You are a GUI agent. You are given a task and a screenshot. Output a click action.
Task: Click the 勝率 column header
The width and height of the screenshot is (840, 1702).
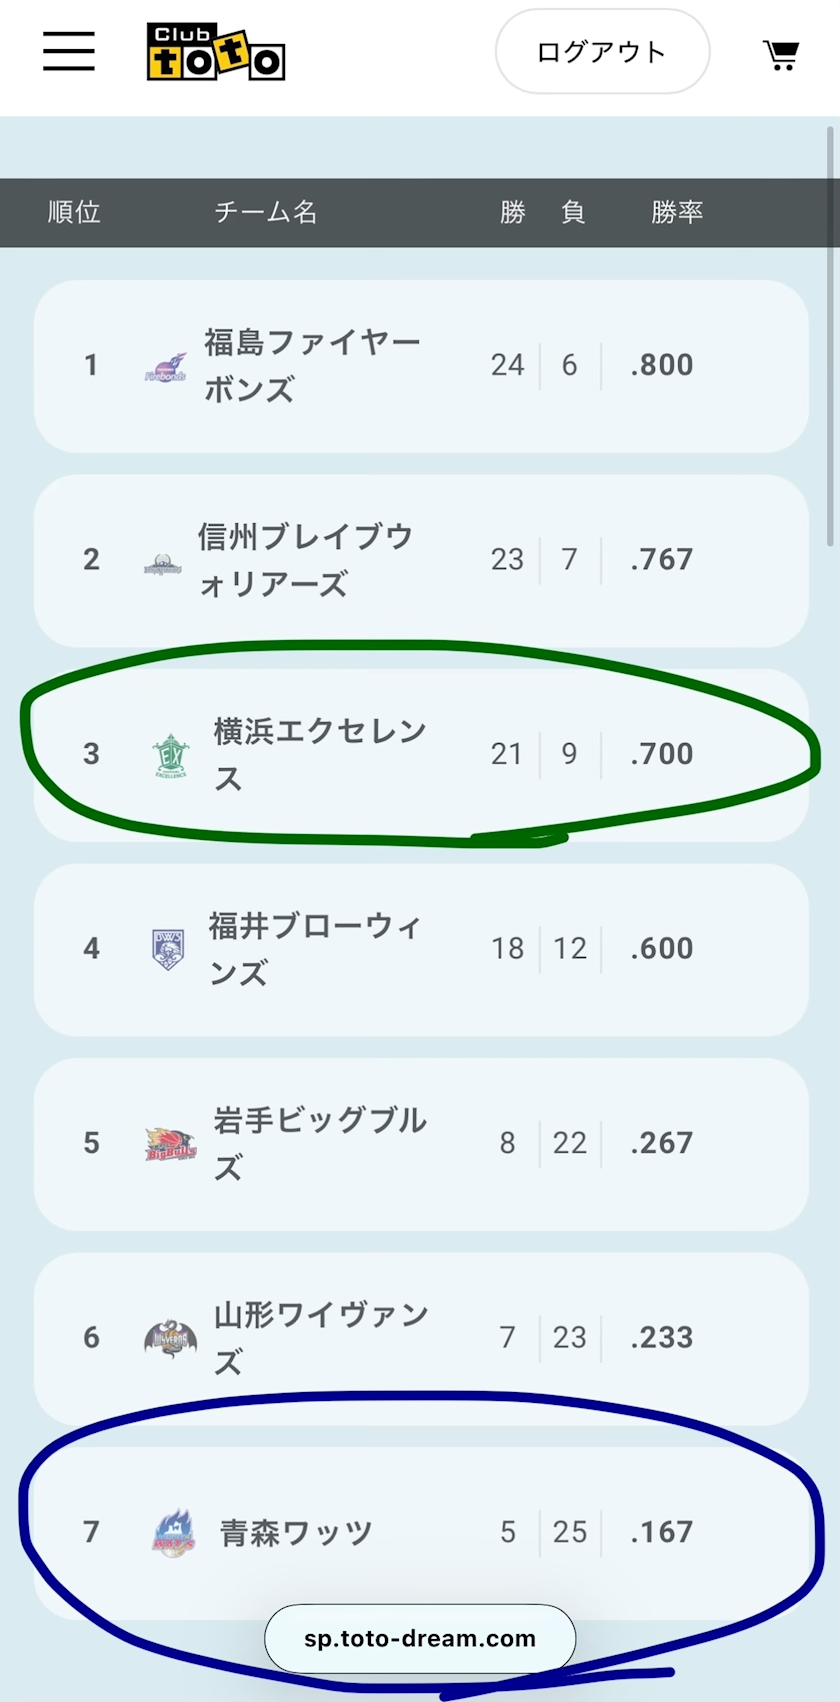(x=677, y=212)
